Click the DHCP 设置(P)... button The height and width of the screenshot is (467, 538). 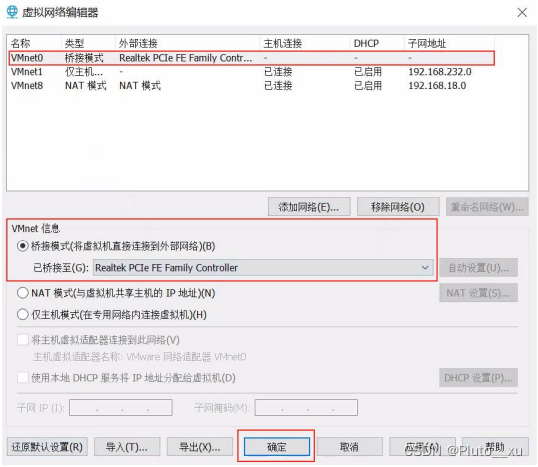tap(479, 378)
